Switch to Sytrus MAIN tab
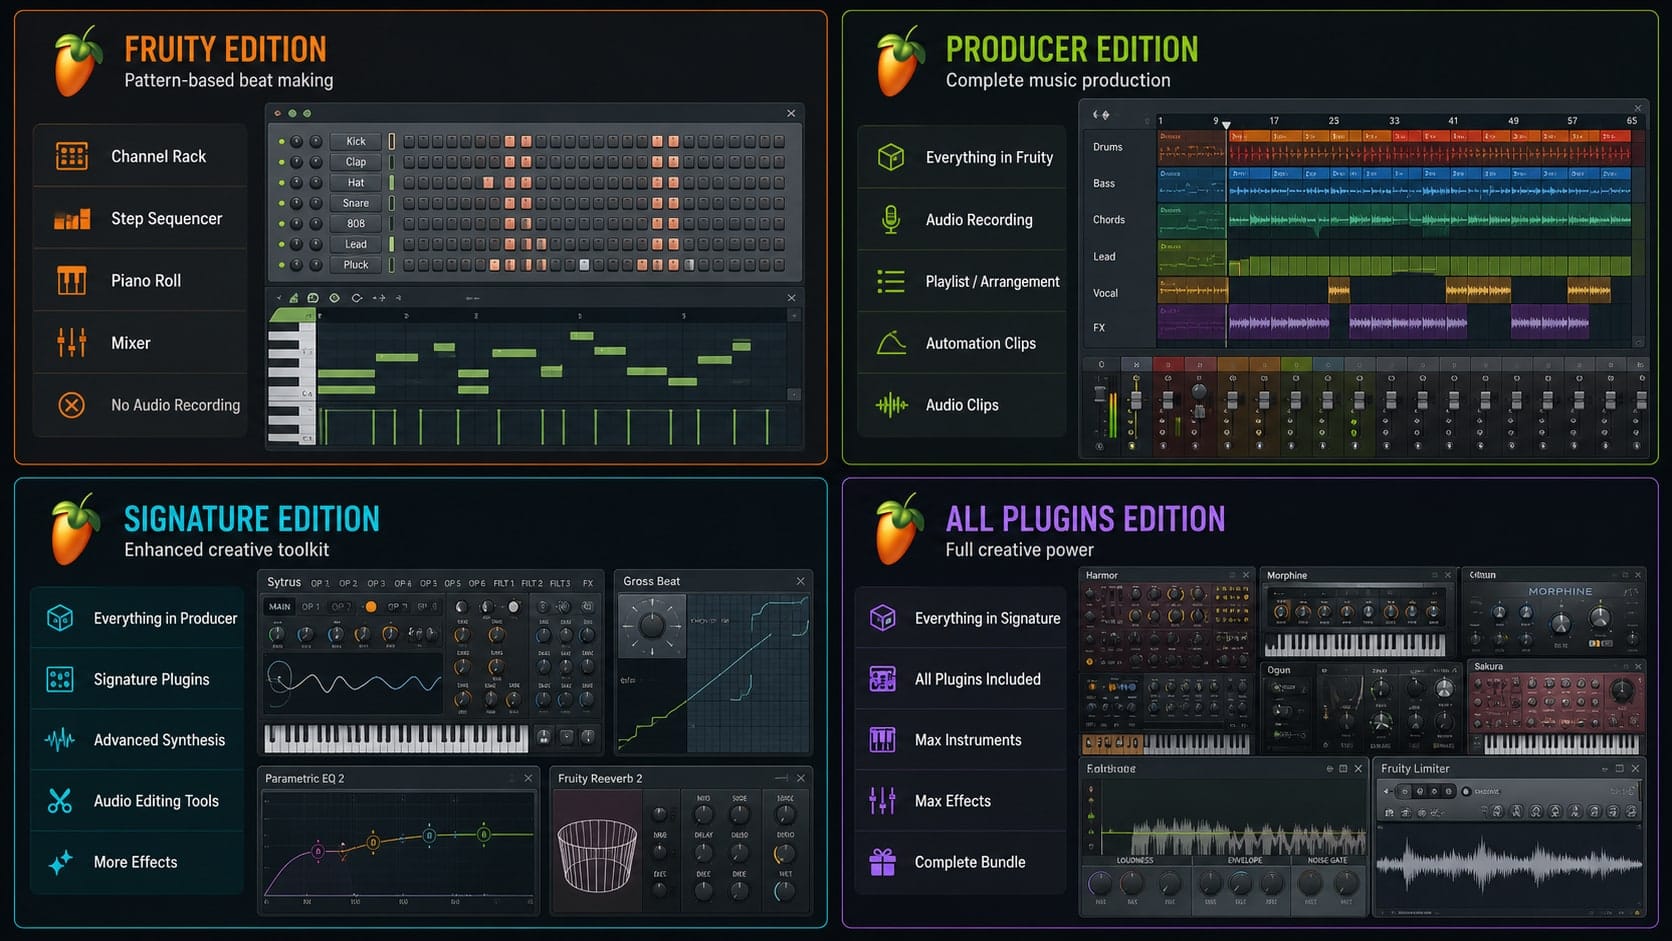The height and width of the screenshot is (941, 1672). point(280,607)
